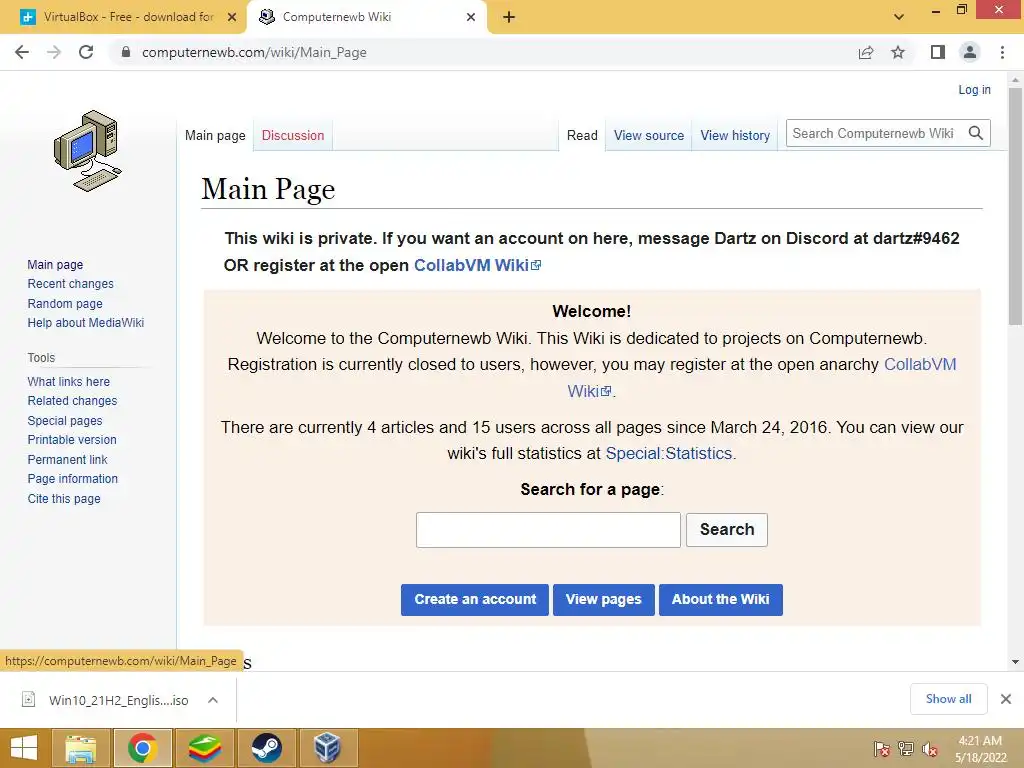This screenshot has width=1024, height=768.
Task: Click the Win10 ISO download file icon
Action: coord(29,699)
